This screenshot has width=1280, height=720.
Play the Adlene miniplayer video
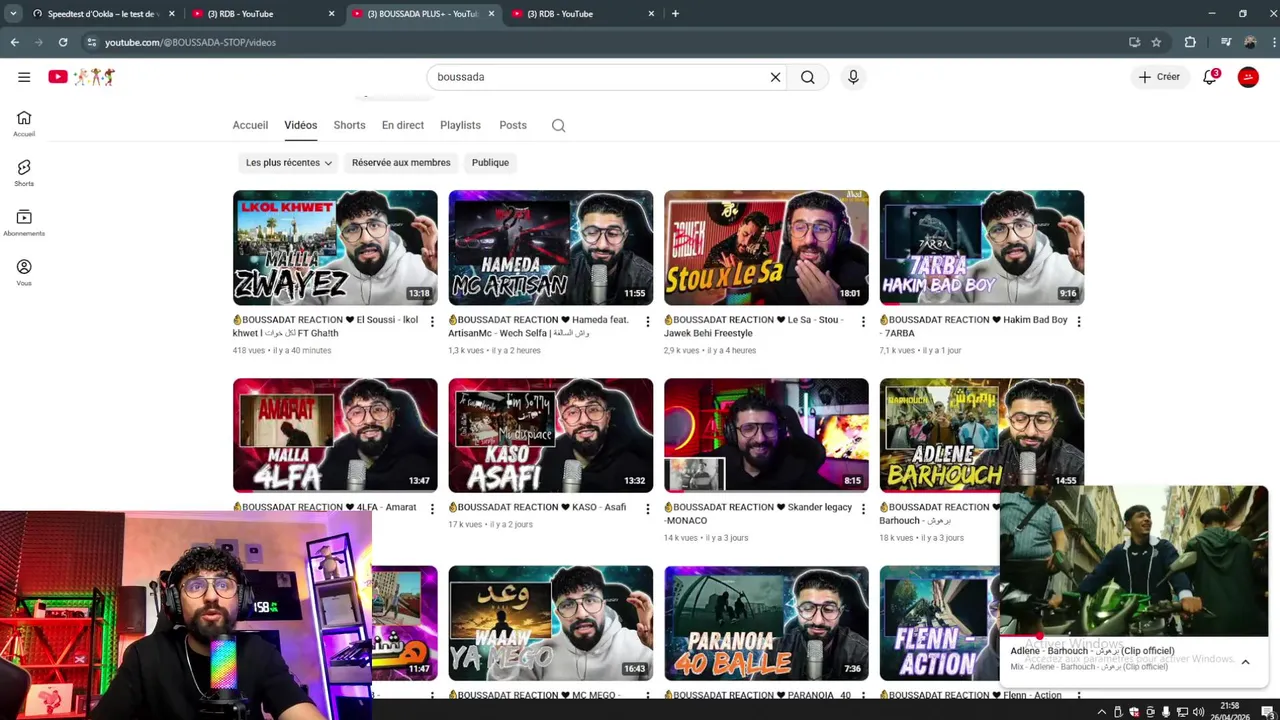tap(1134, 560)
